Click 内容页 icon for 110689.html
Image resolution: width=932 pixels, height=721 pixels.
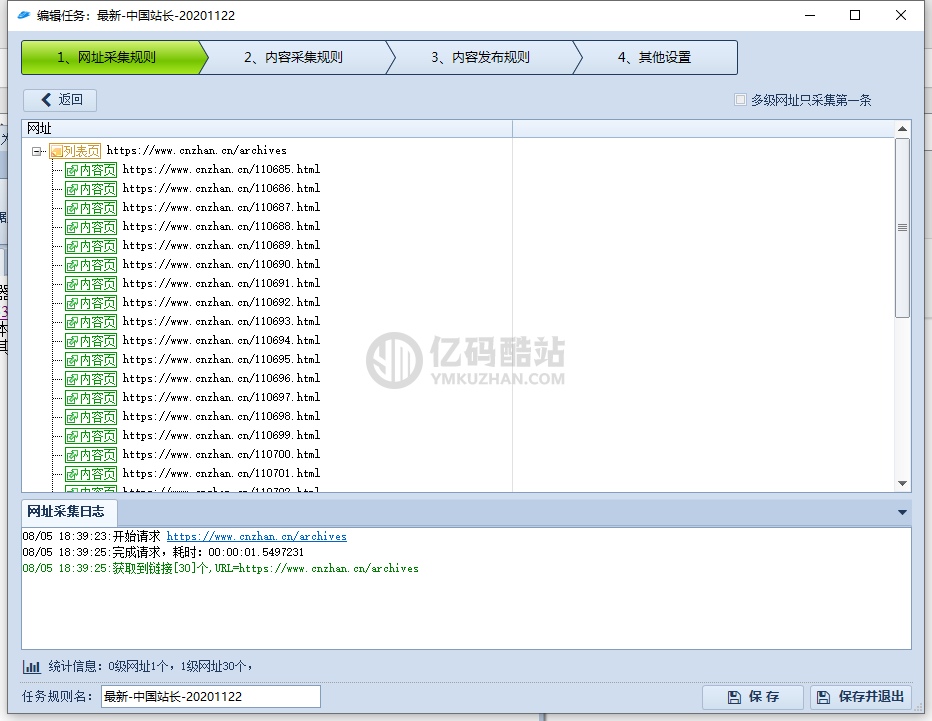91,246
